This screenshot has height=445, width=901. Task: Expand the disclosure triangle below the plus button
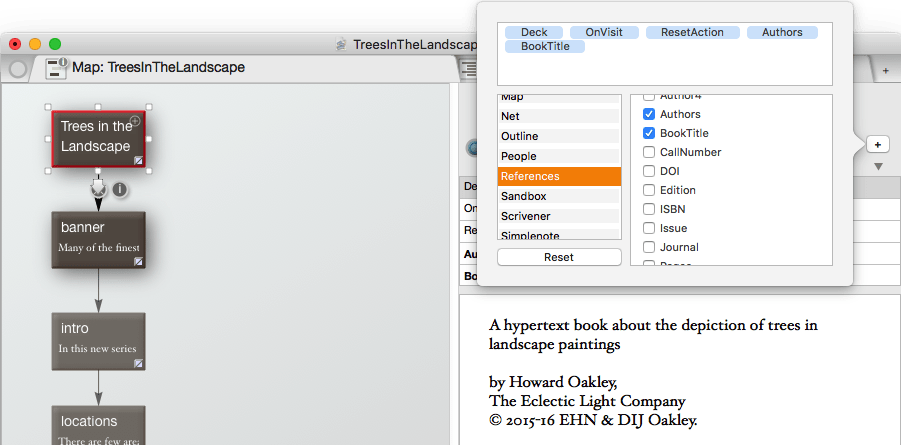[878, 166]
